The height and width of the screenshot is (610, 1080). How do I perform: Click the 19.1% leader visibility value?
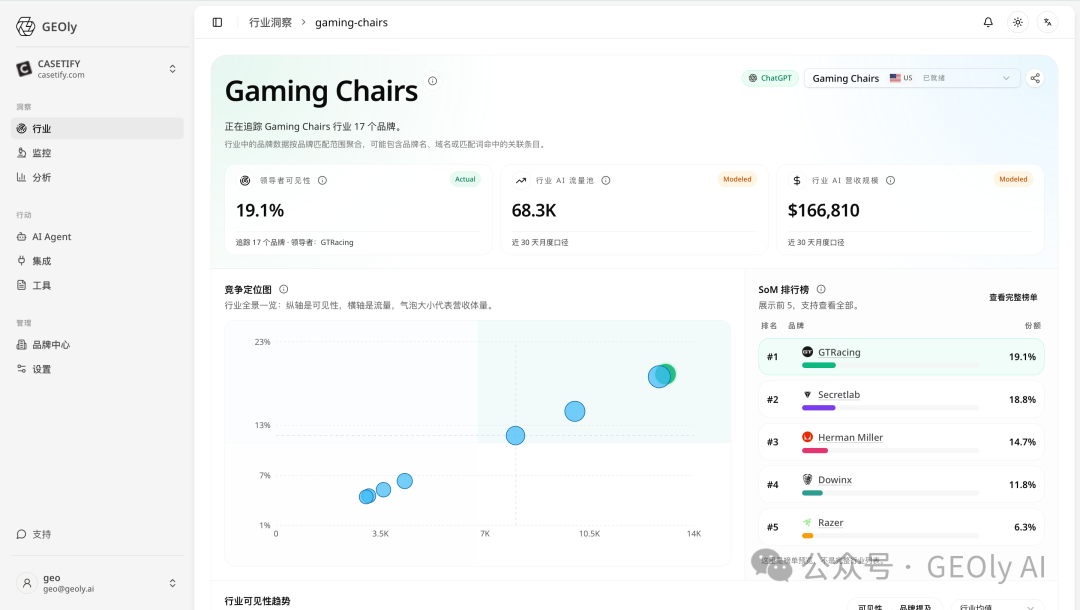260,211
